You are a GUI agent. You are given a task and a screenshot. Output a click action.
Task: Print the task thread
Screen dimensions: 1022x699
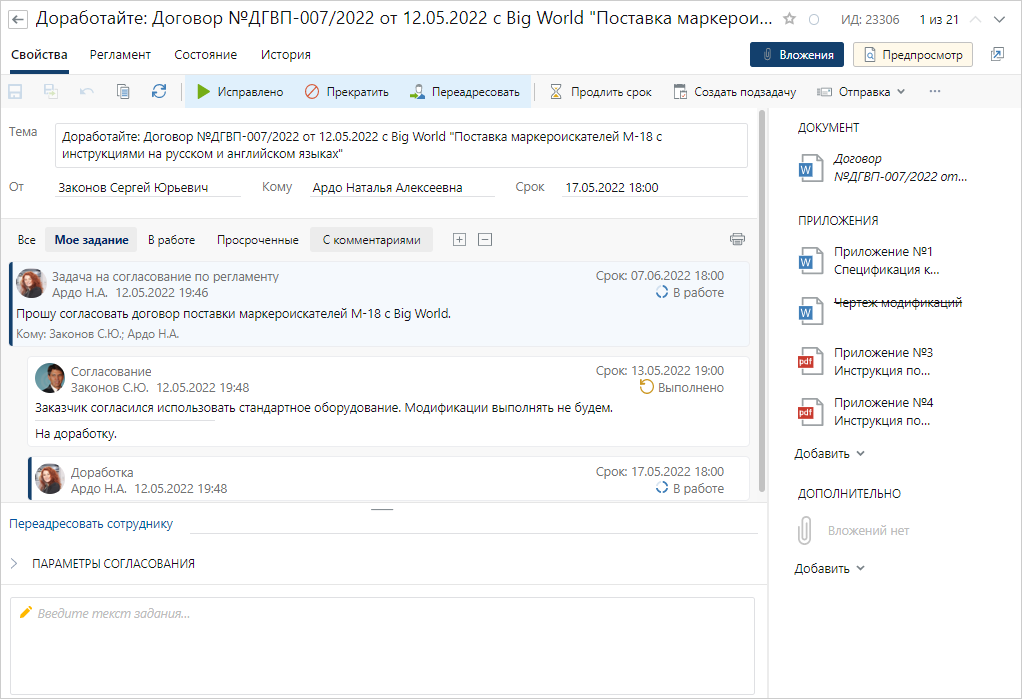(738, 239)
